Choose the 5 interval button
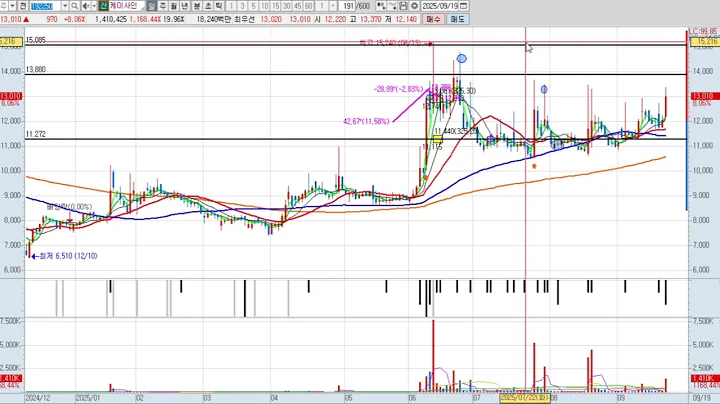Screen dimensions: 720x404 coord(253,6)
